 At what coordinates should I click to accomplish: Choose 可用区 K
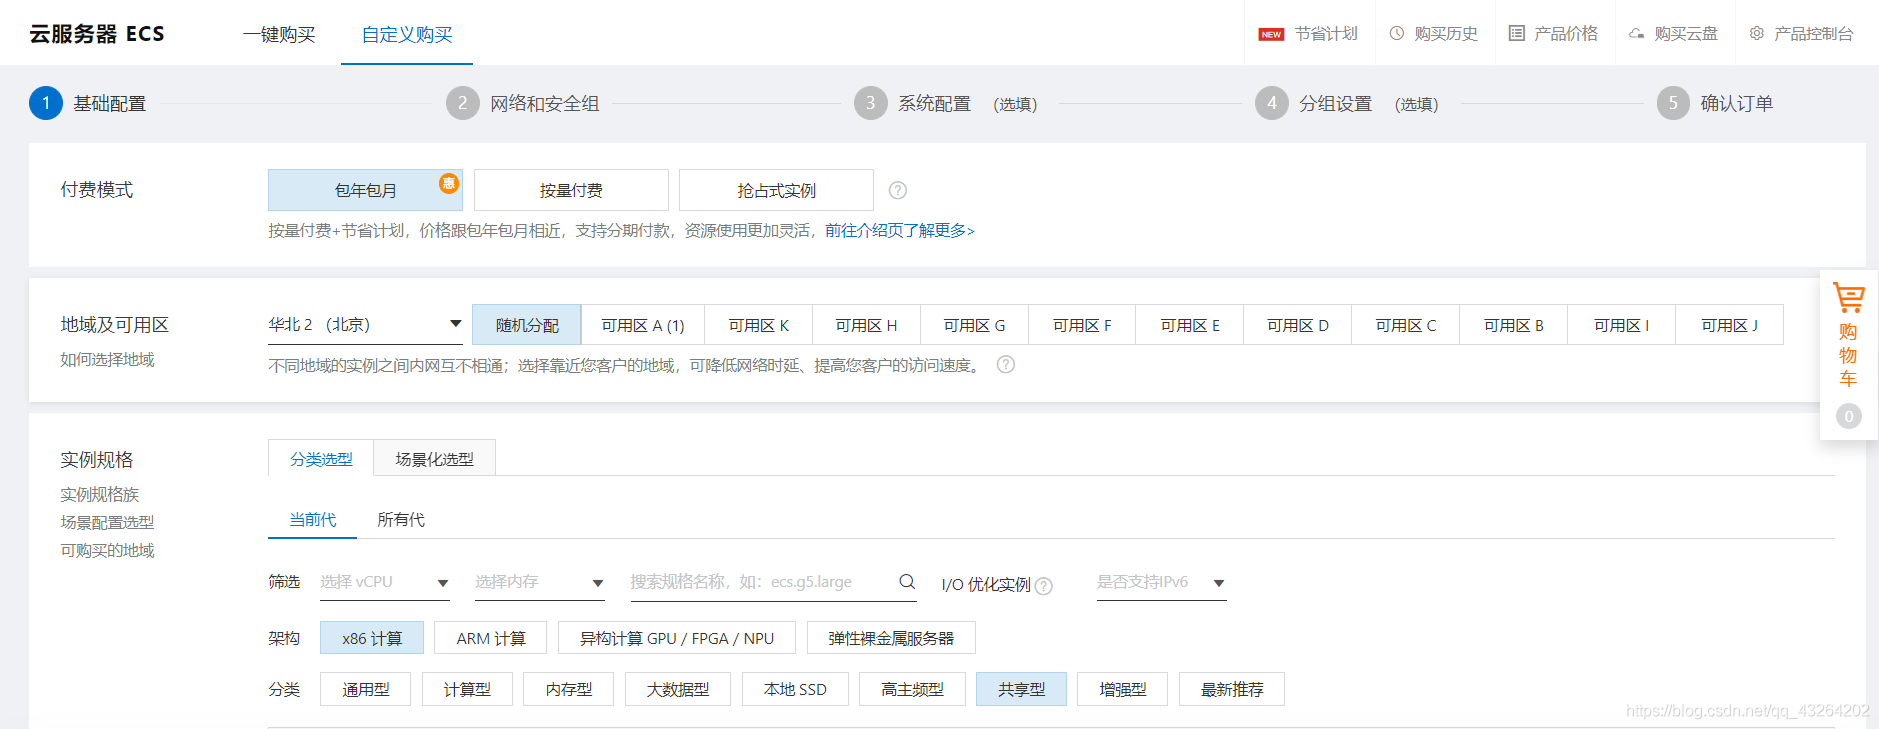tap(759, 325)
